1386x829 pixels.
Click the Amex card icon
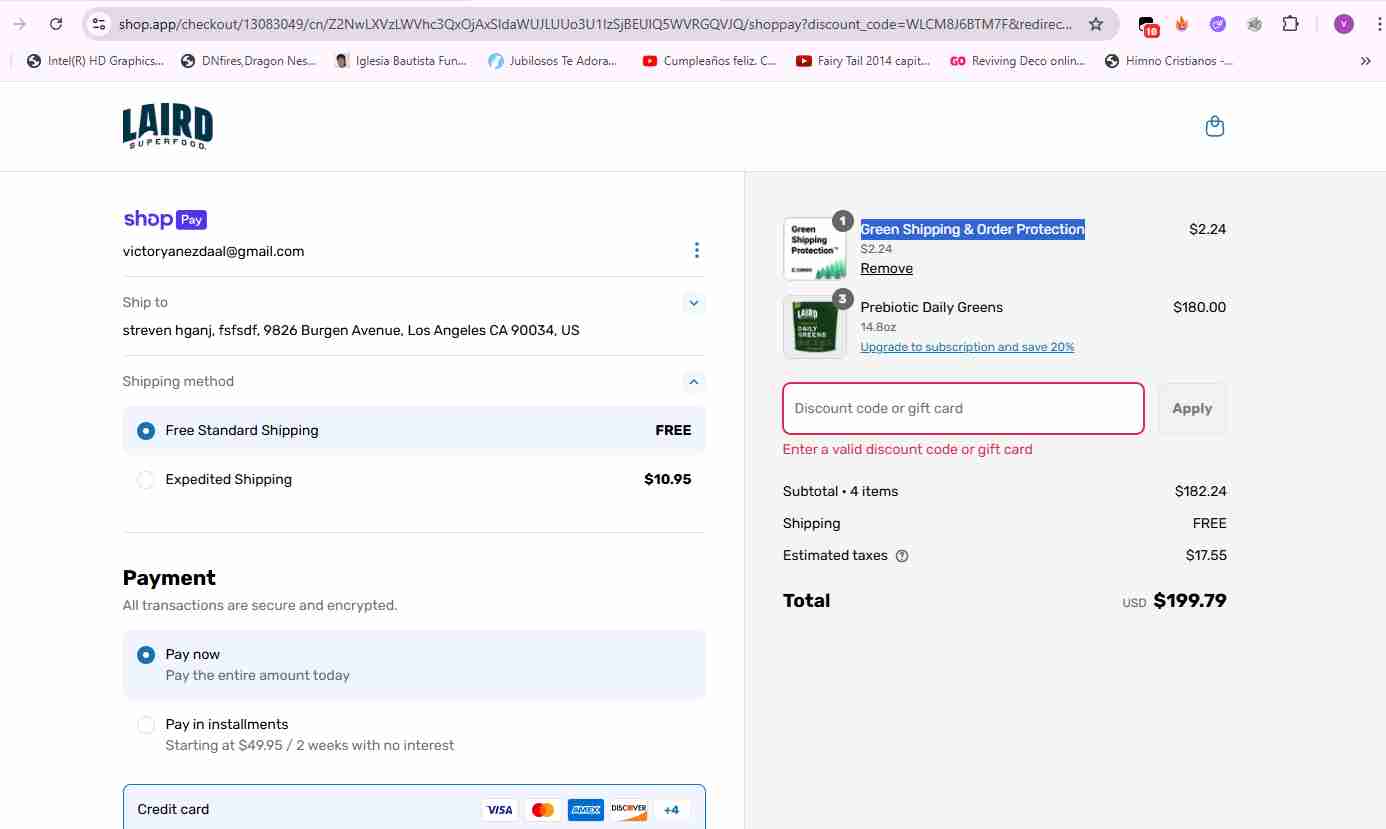click(x=586, y=810)
